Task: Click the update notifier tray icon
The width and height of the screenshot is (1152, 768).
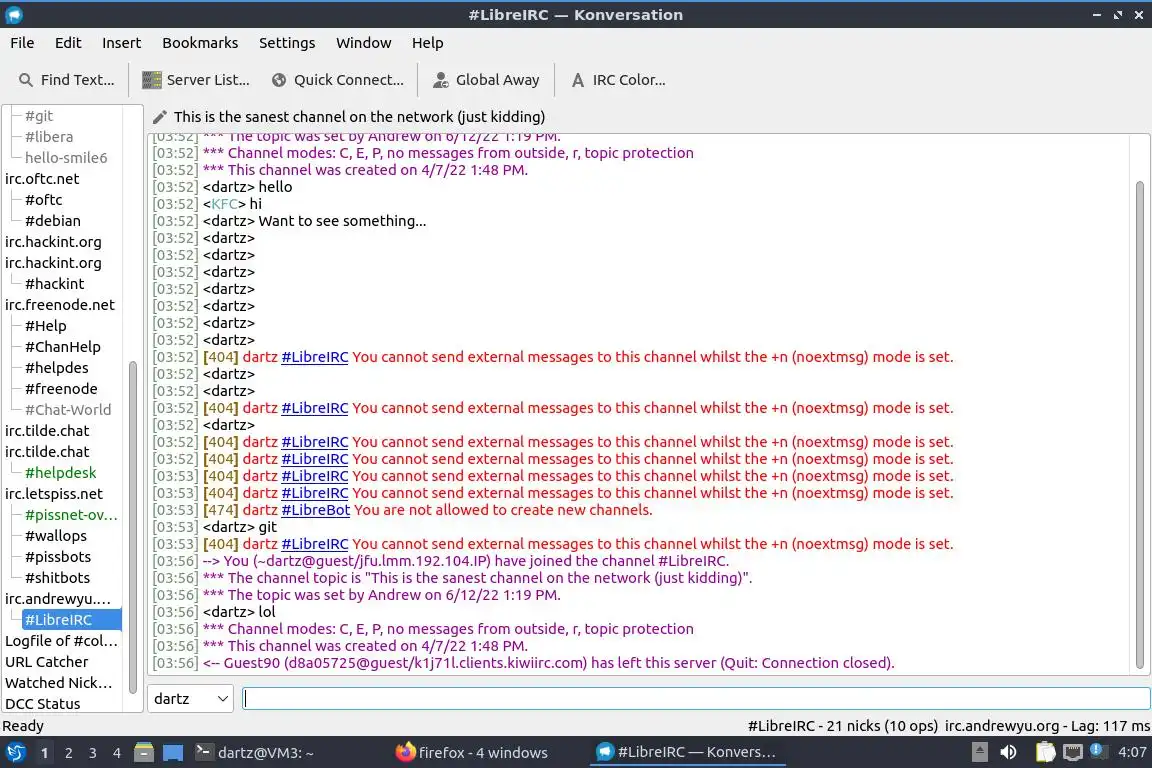Action: (1097, 751)
